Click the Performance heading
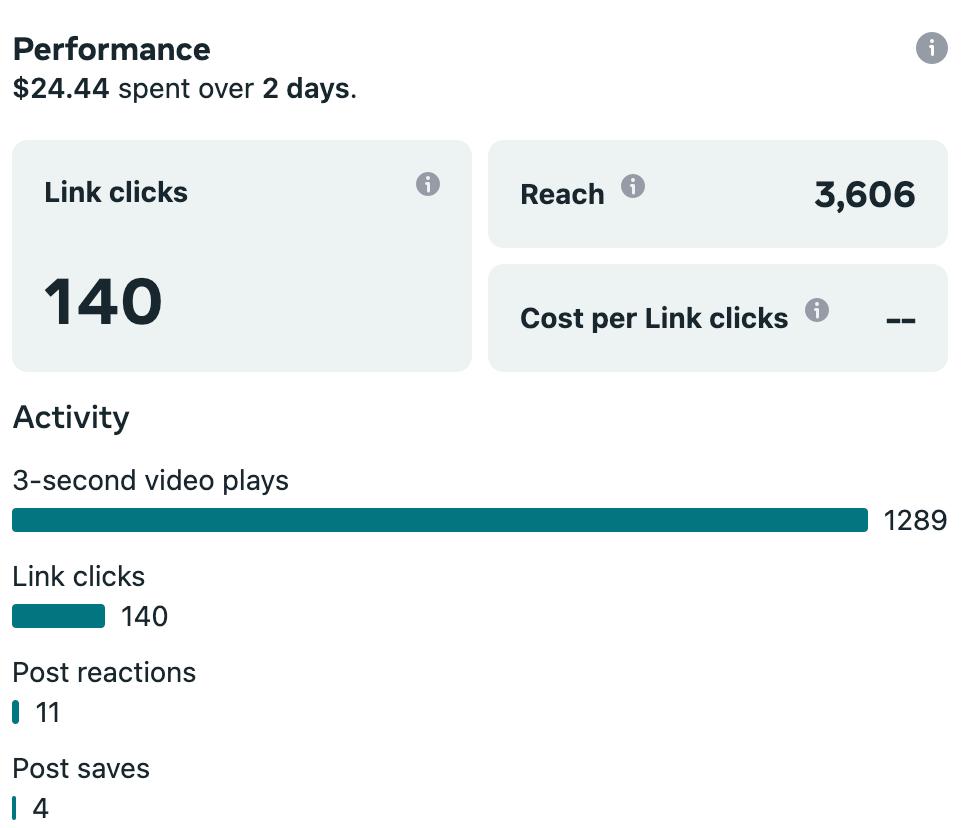 point(111,49)
